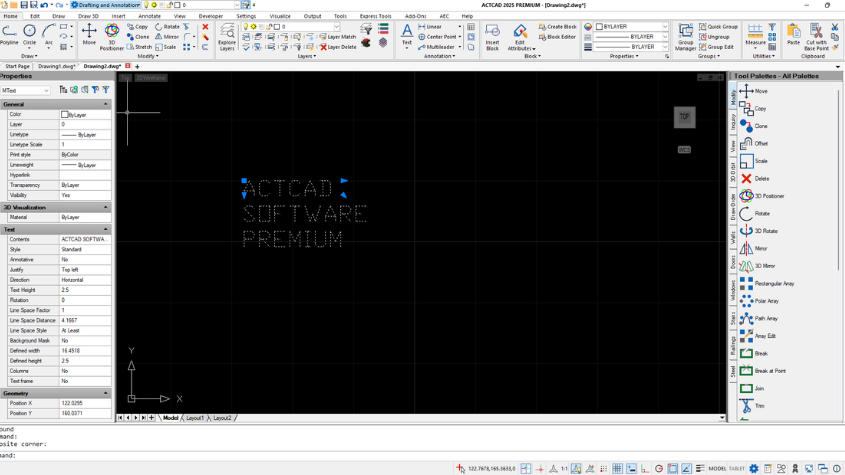Open status bar settings gear
The width and height of the screenshot is (845, 475).
pos(754,469)
